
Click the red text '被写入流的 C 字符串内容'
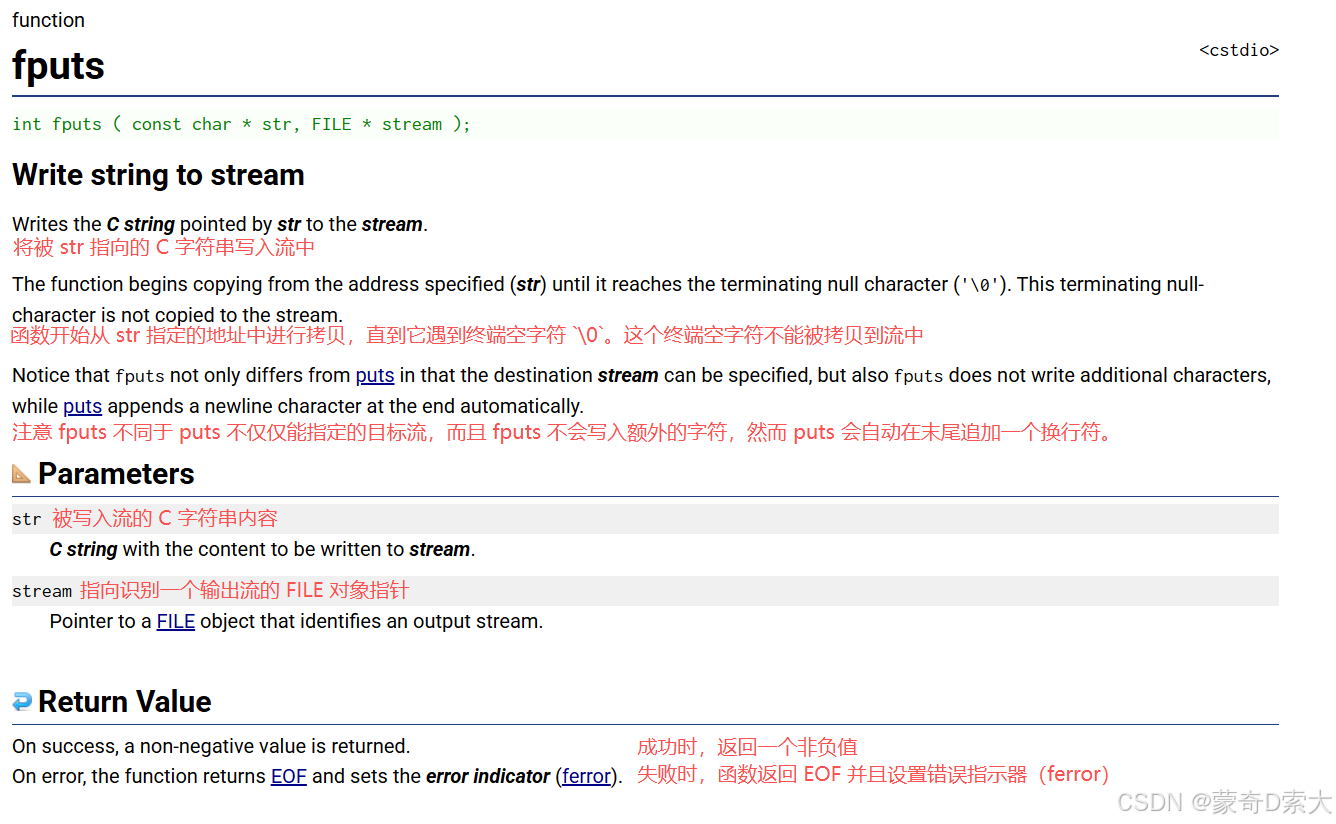(x=165, y=518)
